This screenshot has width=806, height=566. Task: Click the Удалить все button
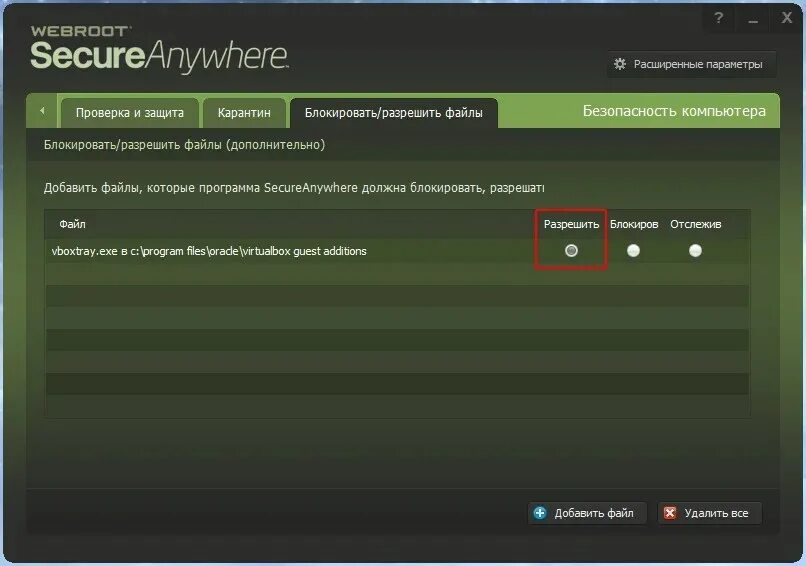[x=709, y=513]
